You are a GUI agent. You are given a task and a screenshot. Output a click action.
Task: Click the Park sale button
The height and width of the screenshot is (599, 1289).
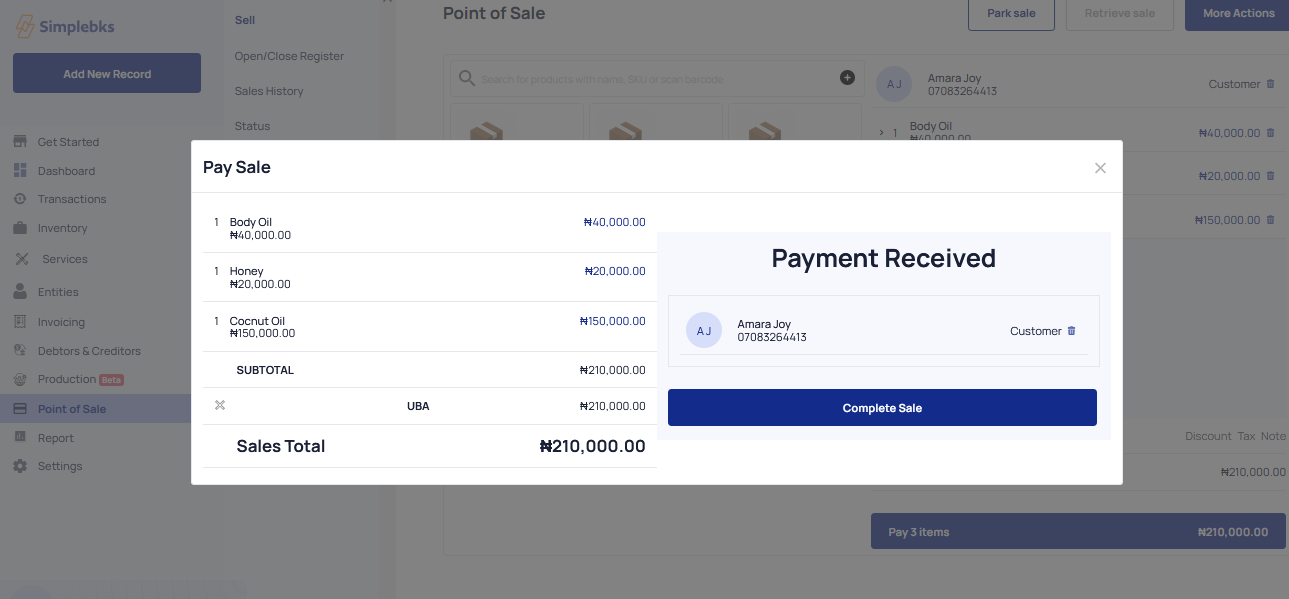click(x=1011, y=14)
